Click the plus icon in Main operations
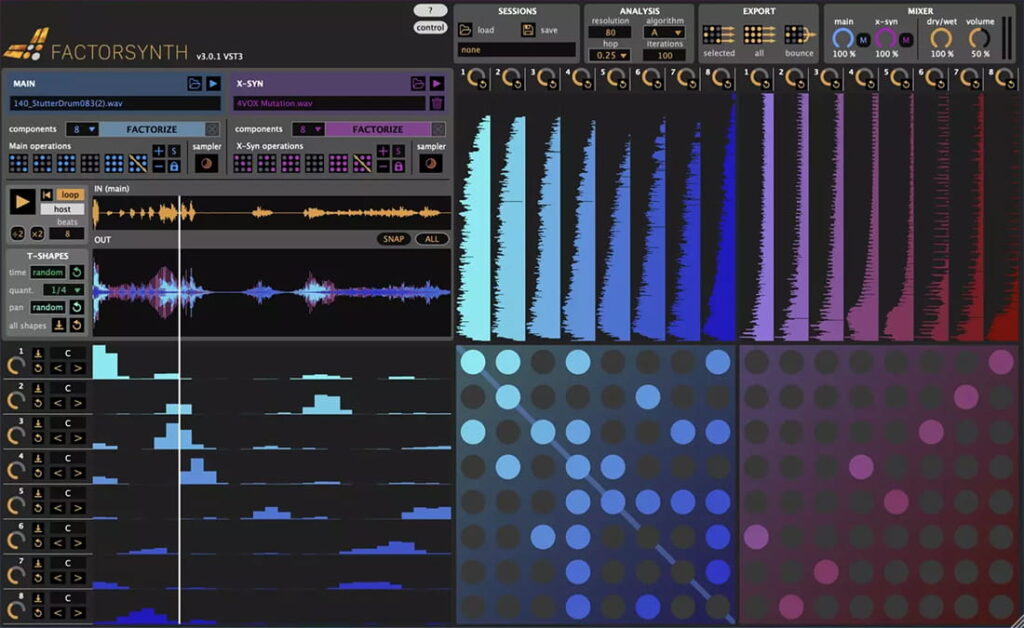The height and width of the screenshot is (628, 1024). point(159,151)
